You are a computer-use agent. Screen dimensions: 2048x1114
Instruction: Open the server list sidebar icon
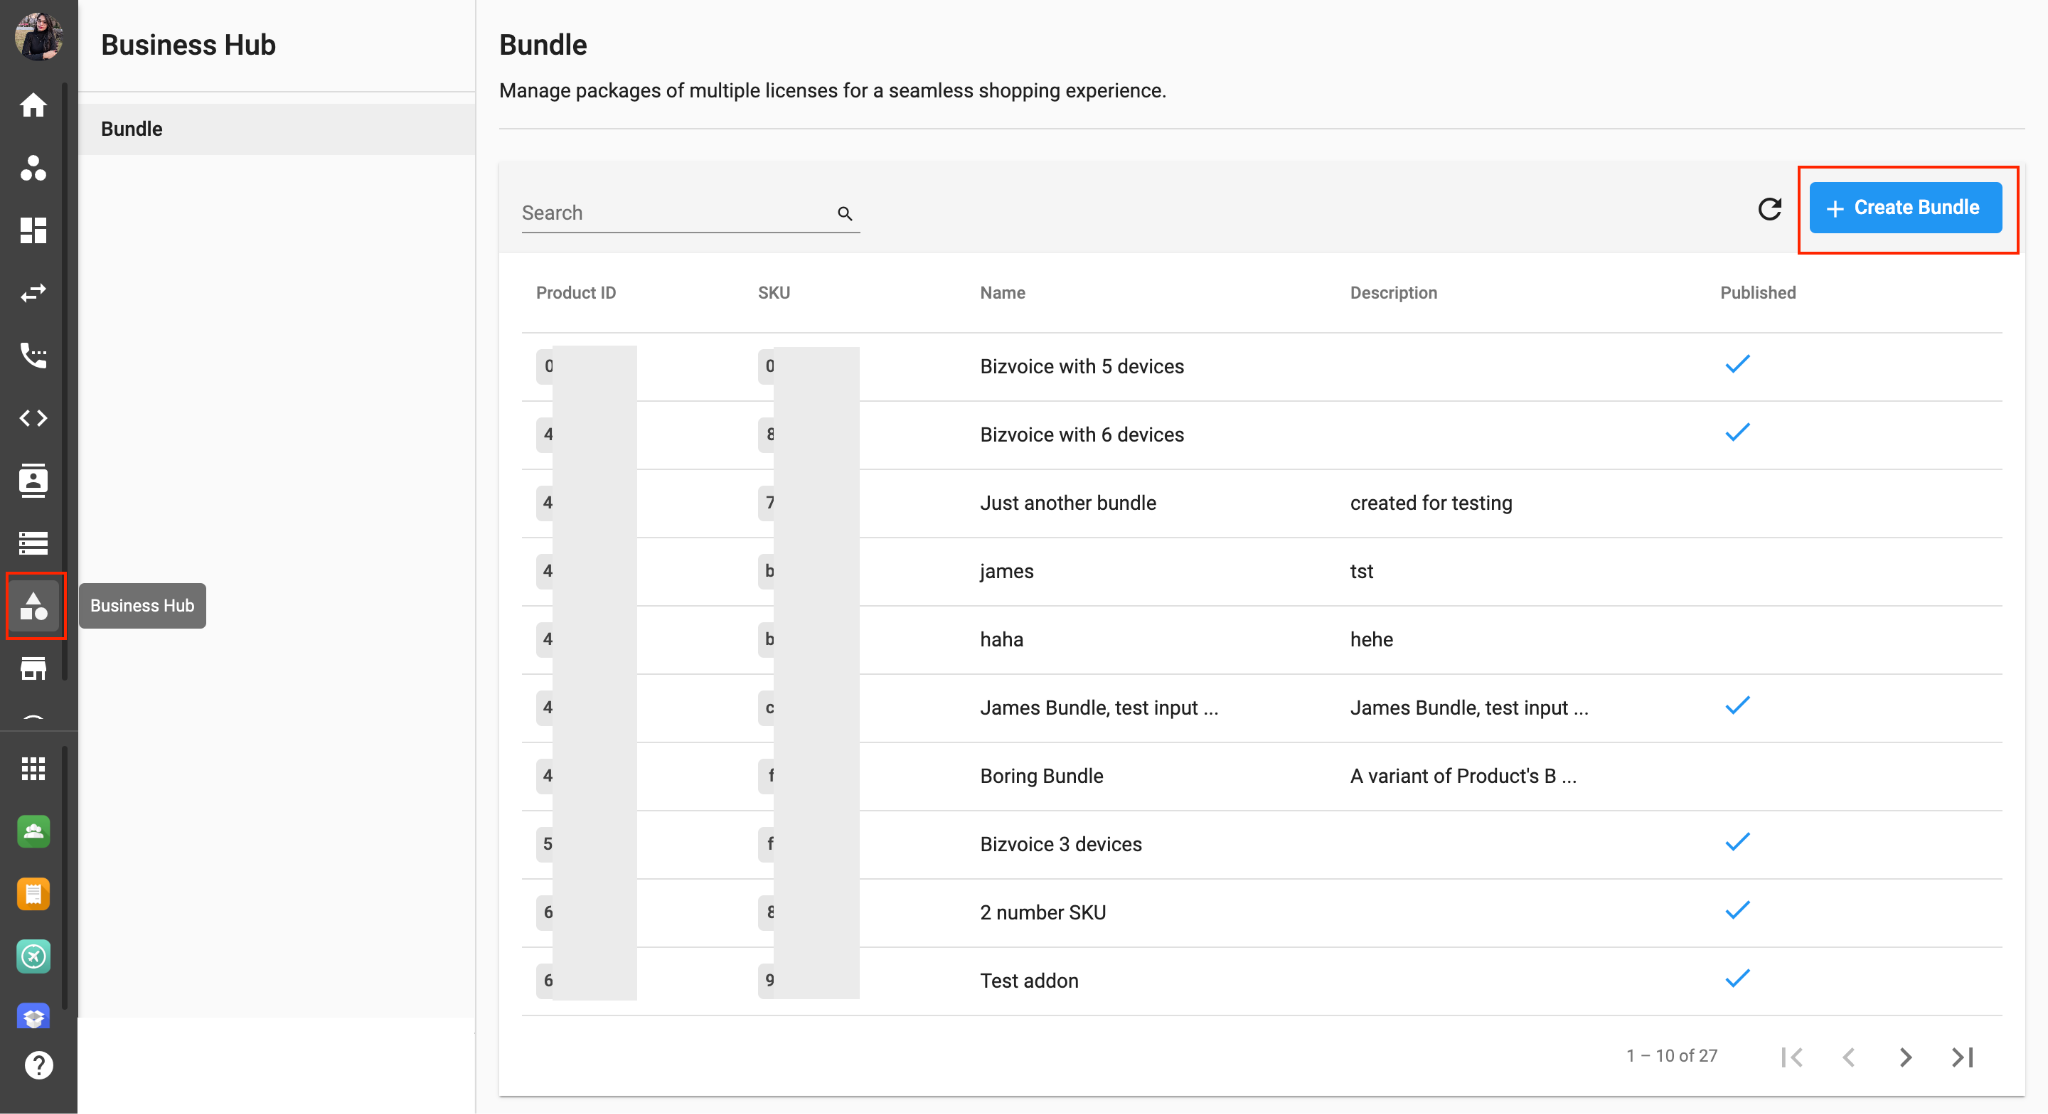(33, 543)
